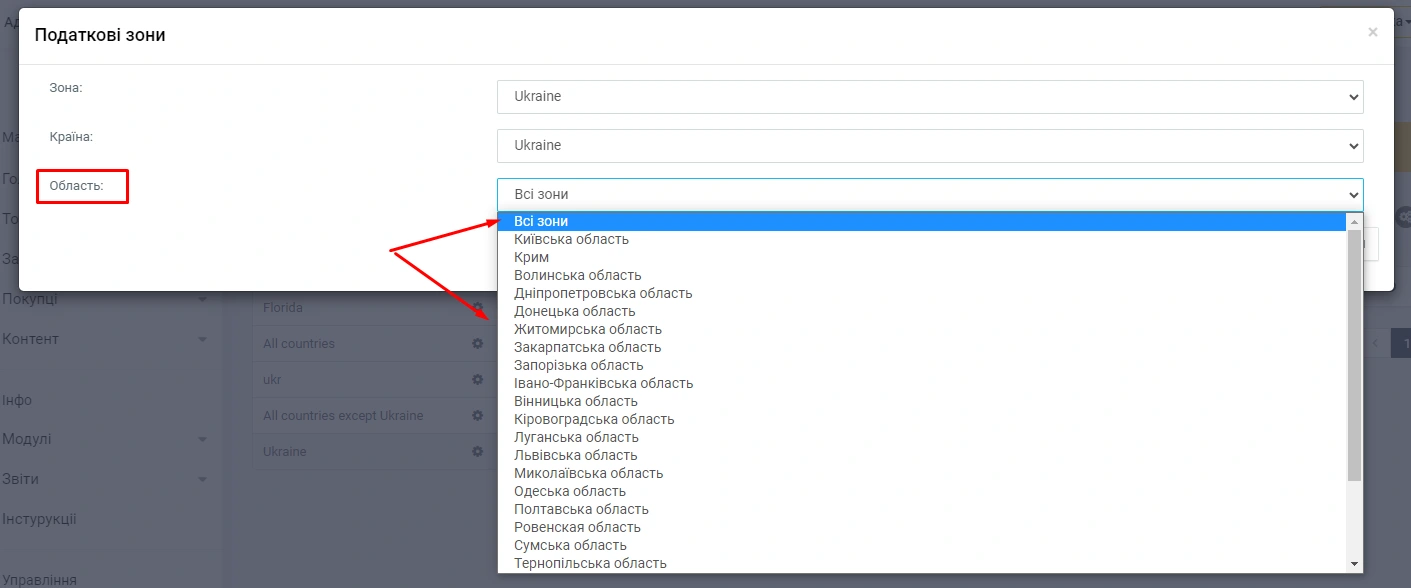The height and width of the screenshot is (588, 1411).
Task: Click gear for All countries except Ukraine
Action: [478, 416]
